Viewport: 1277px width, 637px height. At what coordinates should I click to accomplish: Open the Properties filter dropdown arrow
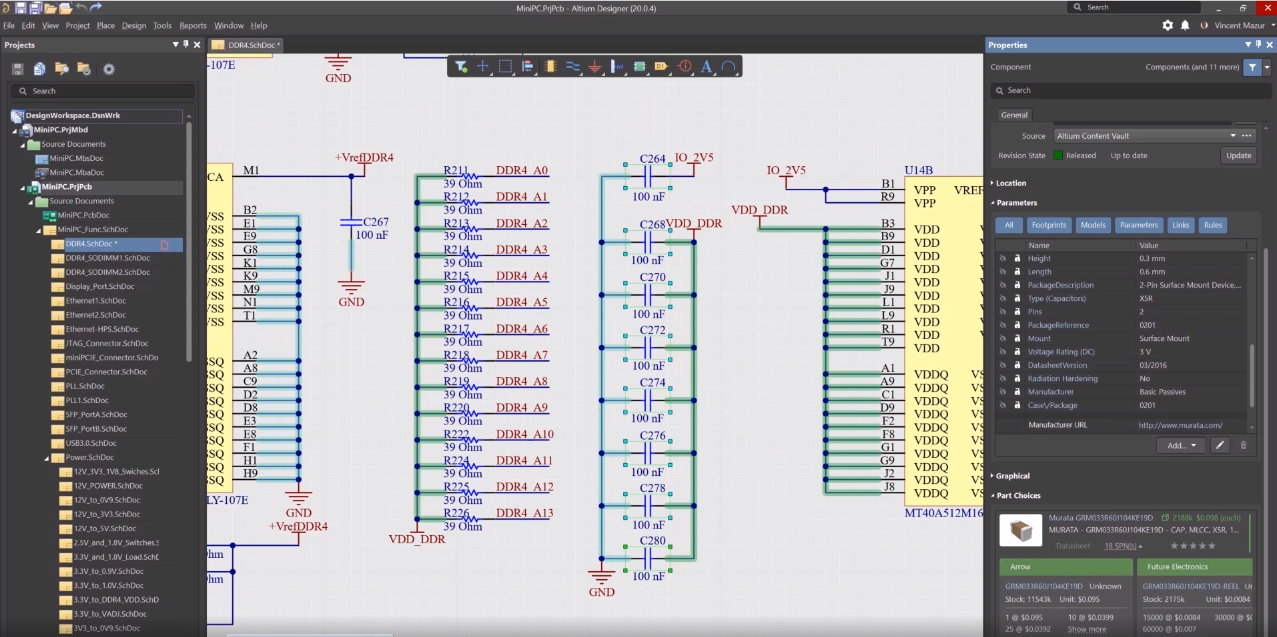tap(1267, 67)
